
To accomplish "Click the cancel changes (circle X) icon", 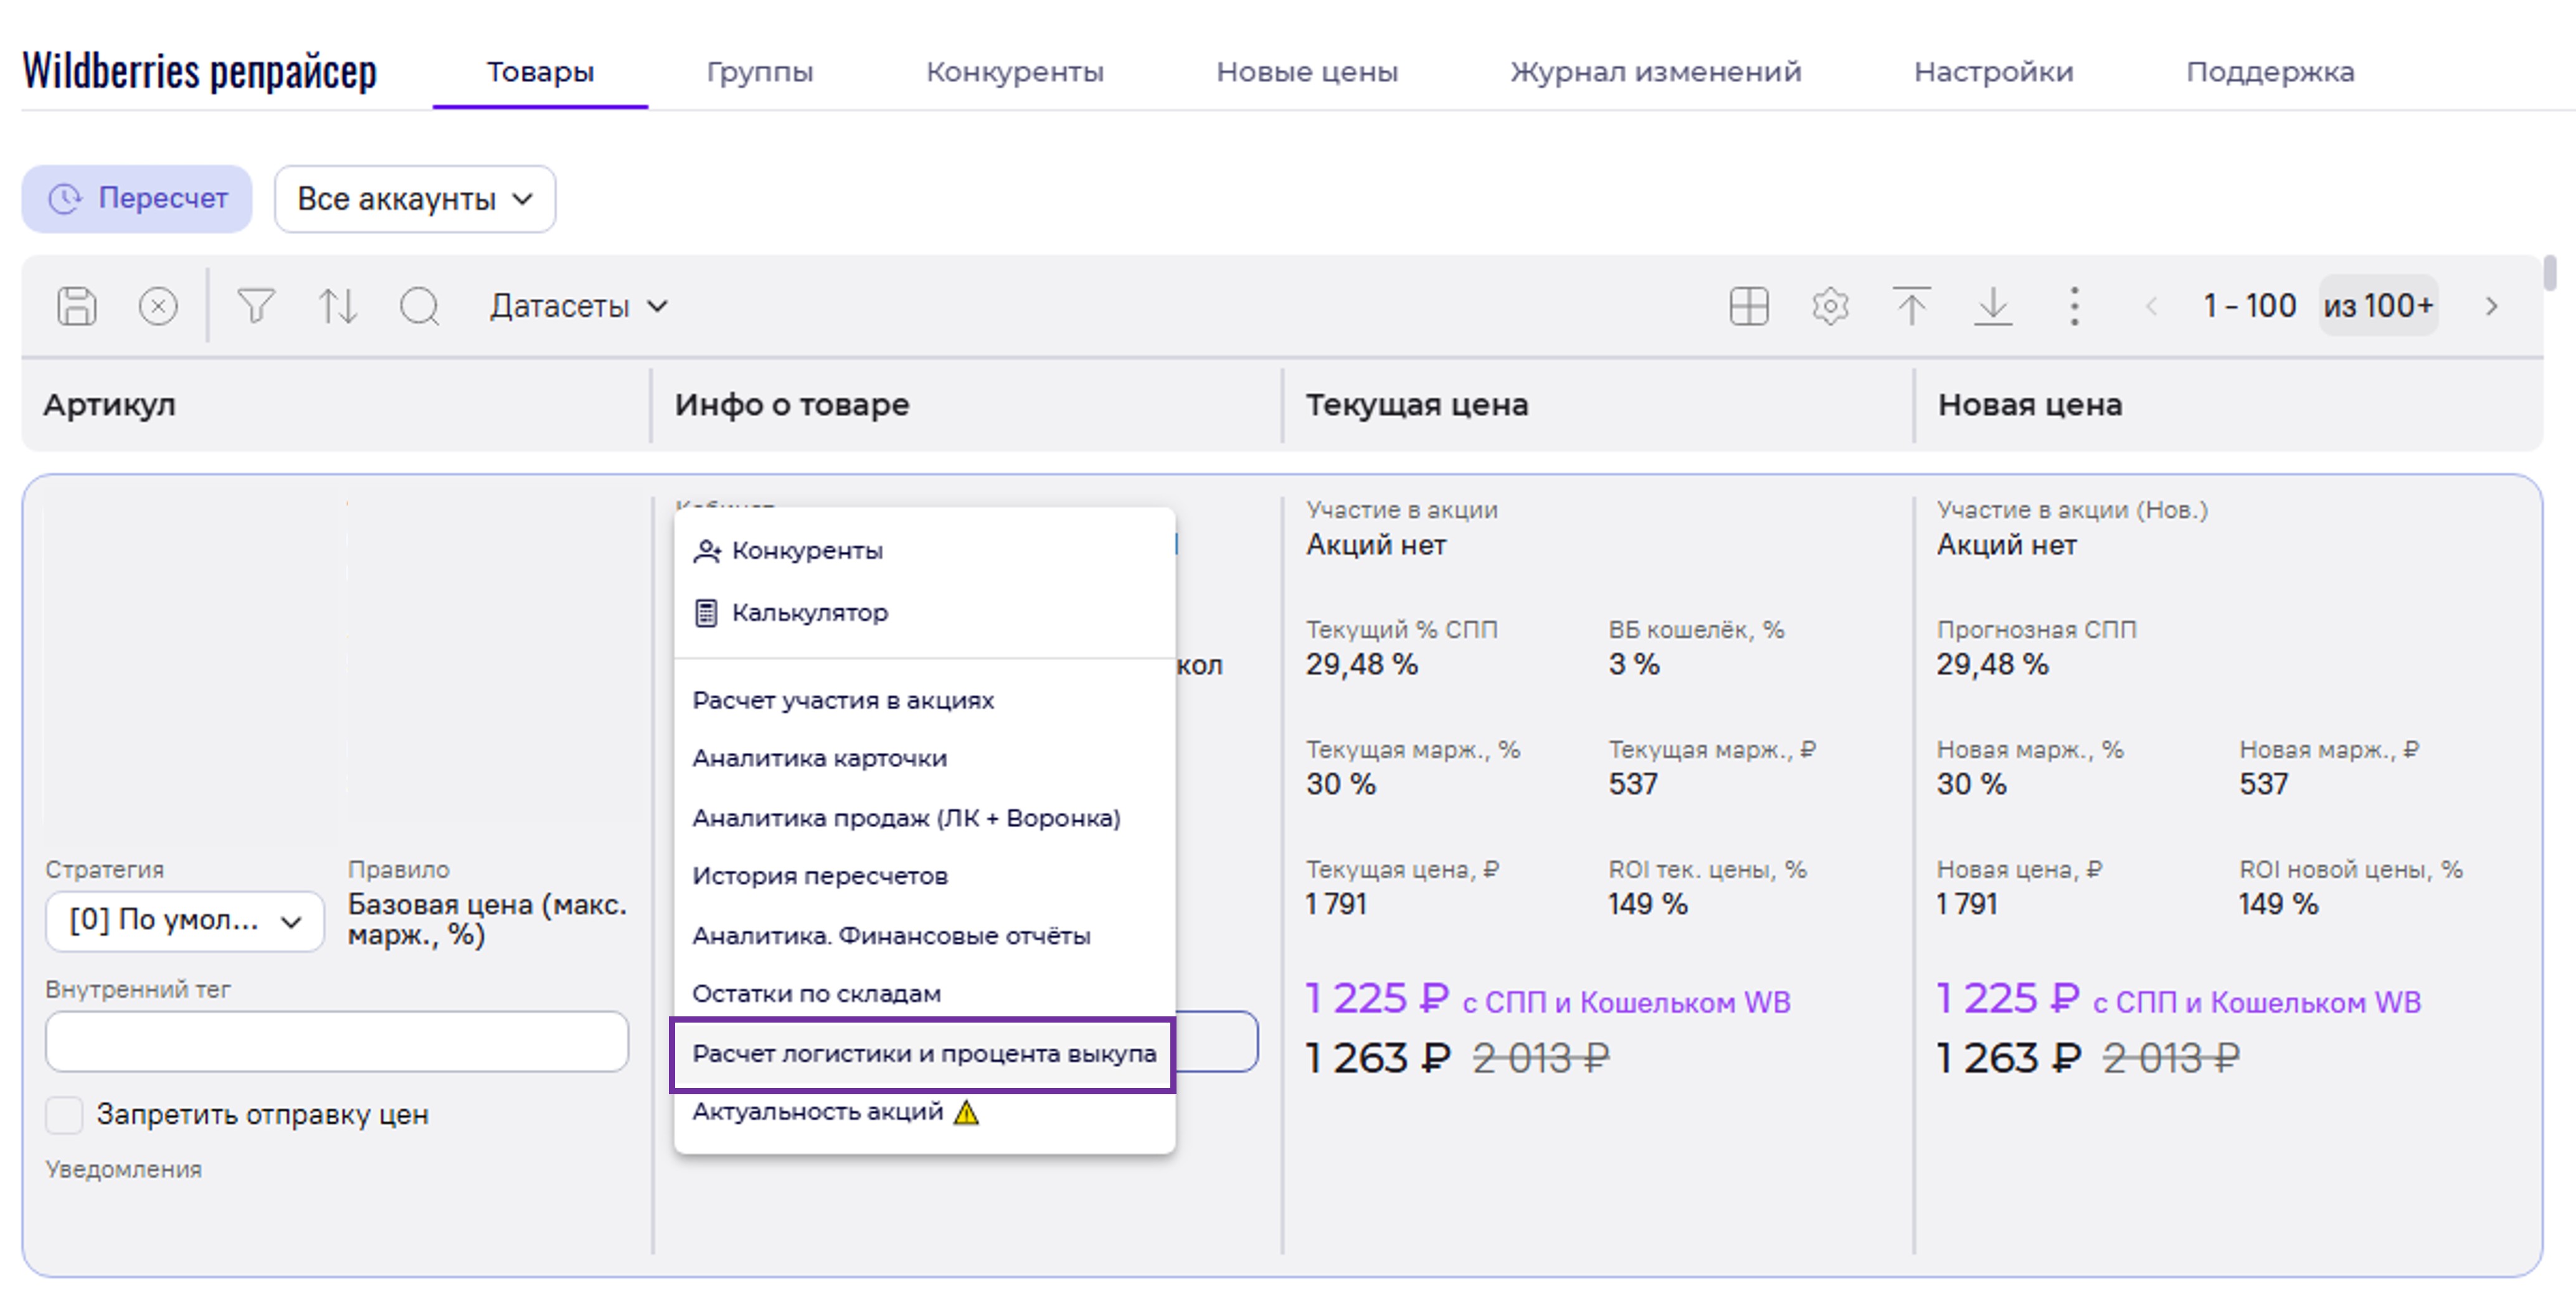I will (x=158, y=306).
